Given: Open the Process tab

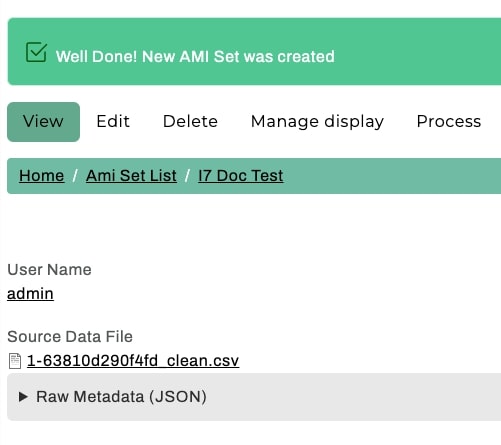Looking at the screenshot, I should point(449,121).
